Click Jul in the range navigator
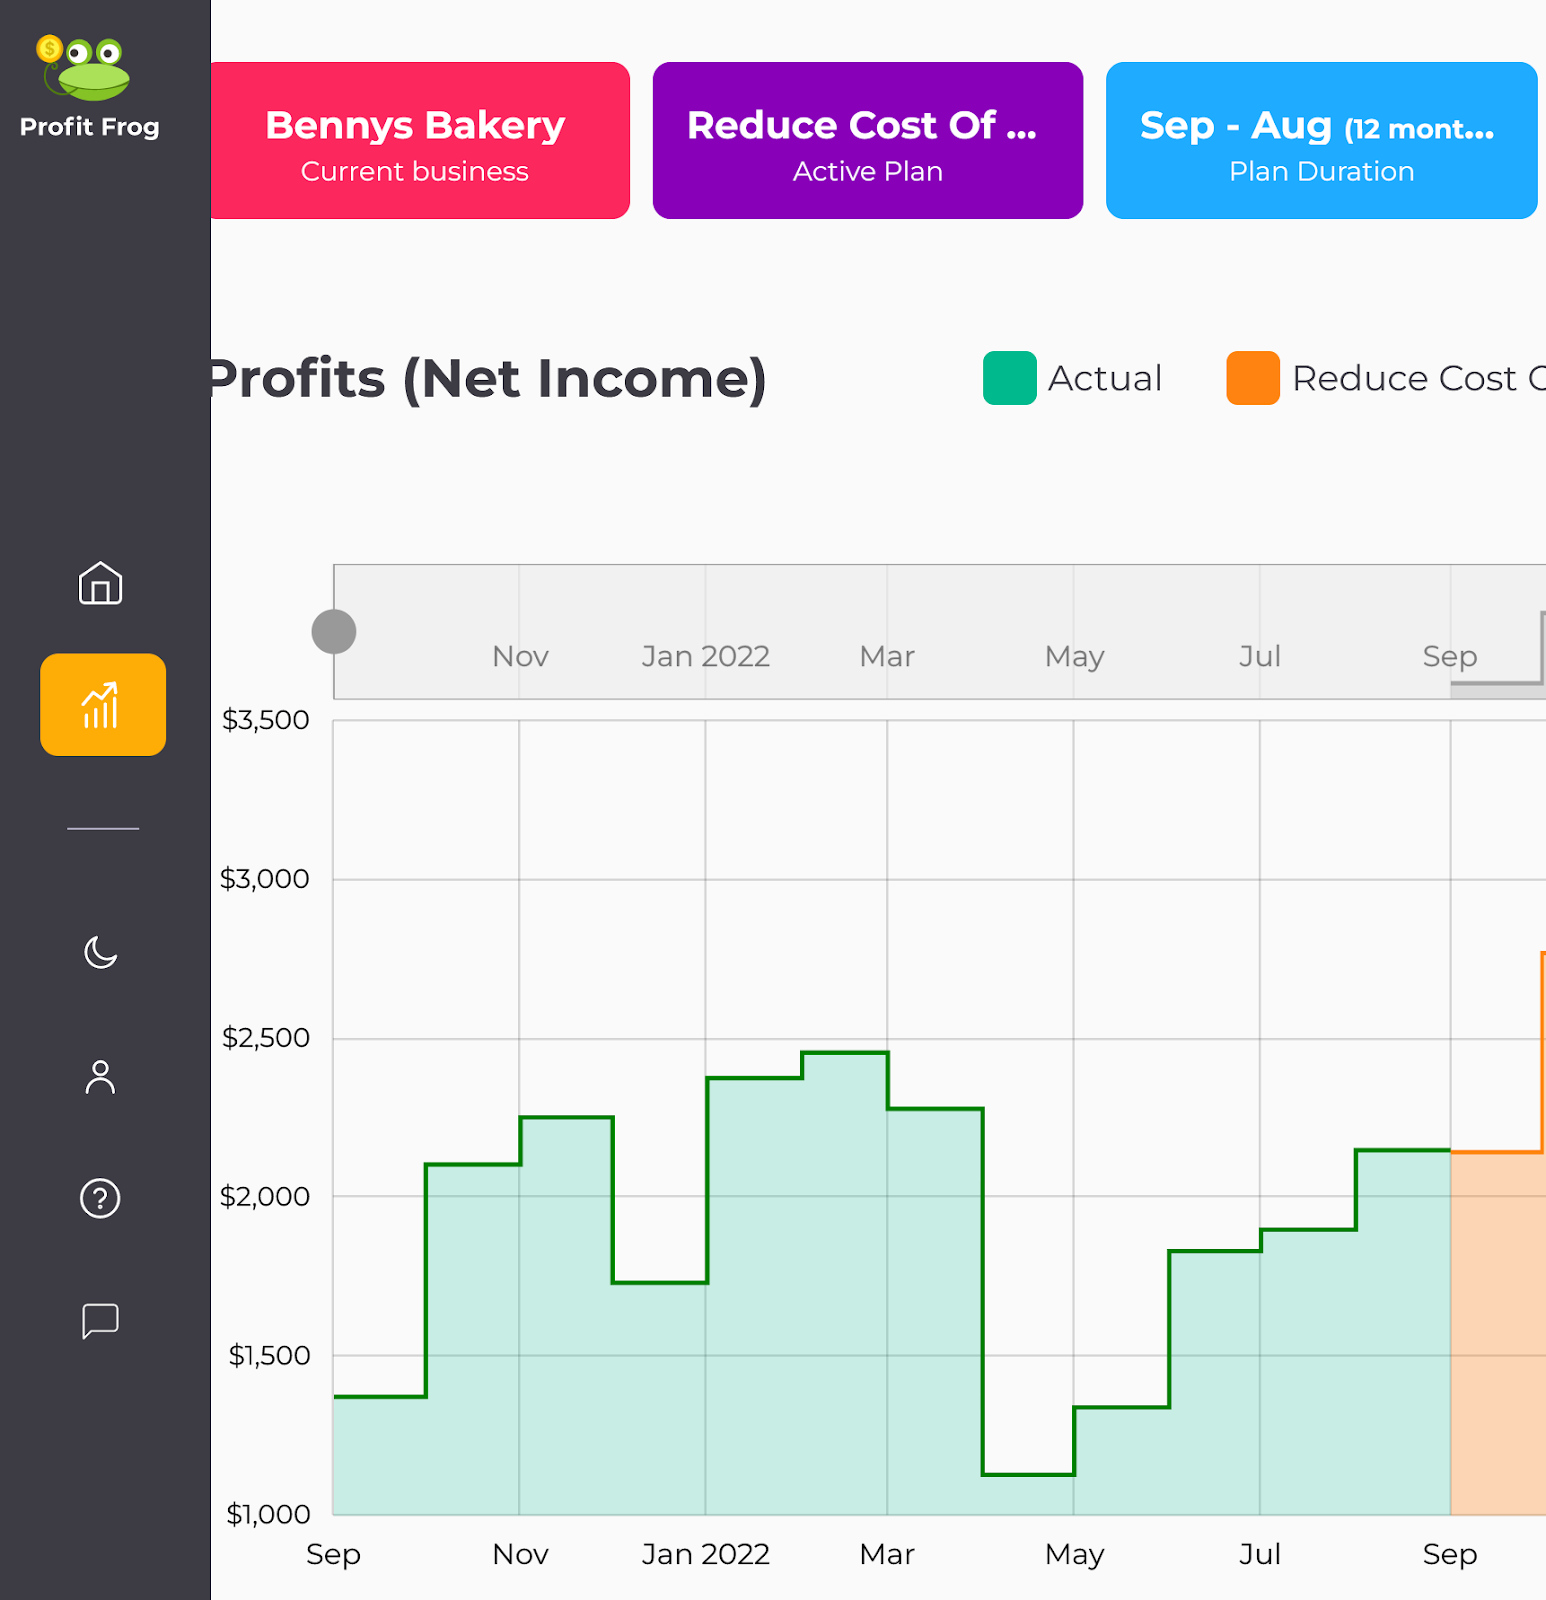The image size is (1546, 1600). pyautogui.click(x=1260, y=657)
